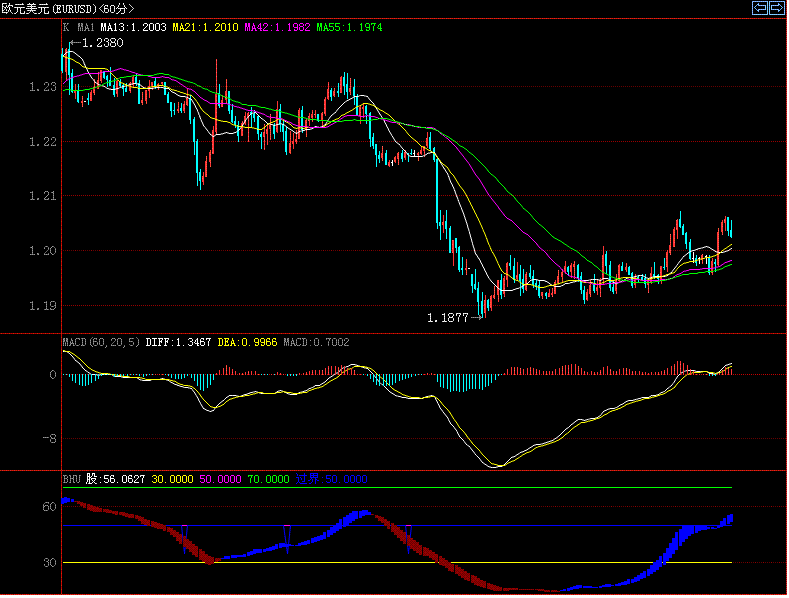Screen dimensions: 789x598
Task: Select the EURUSD 60-minute chart title
Action: tap(67, 9)
